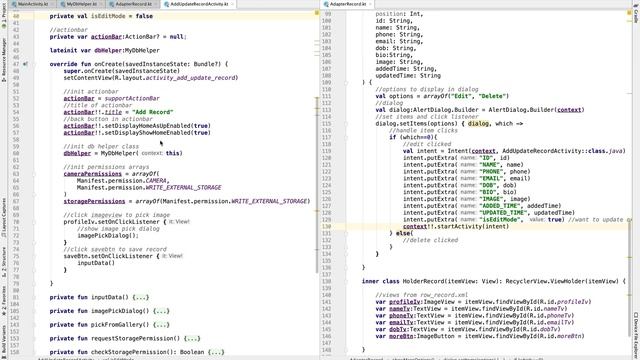Expand the folded checkStoragePermission() function body
The height and width of the screenshot is (360, 640).
coord(216,352)
